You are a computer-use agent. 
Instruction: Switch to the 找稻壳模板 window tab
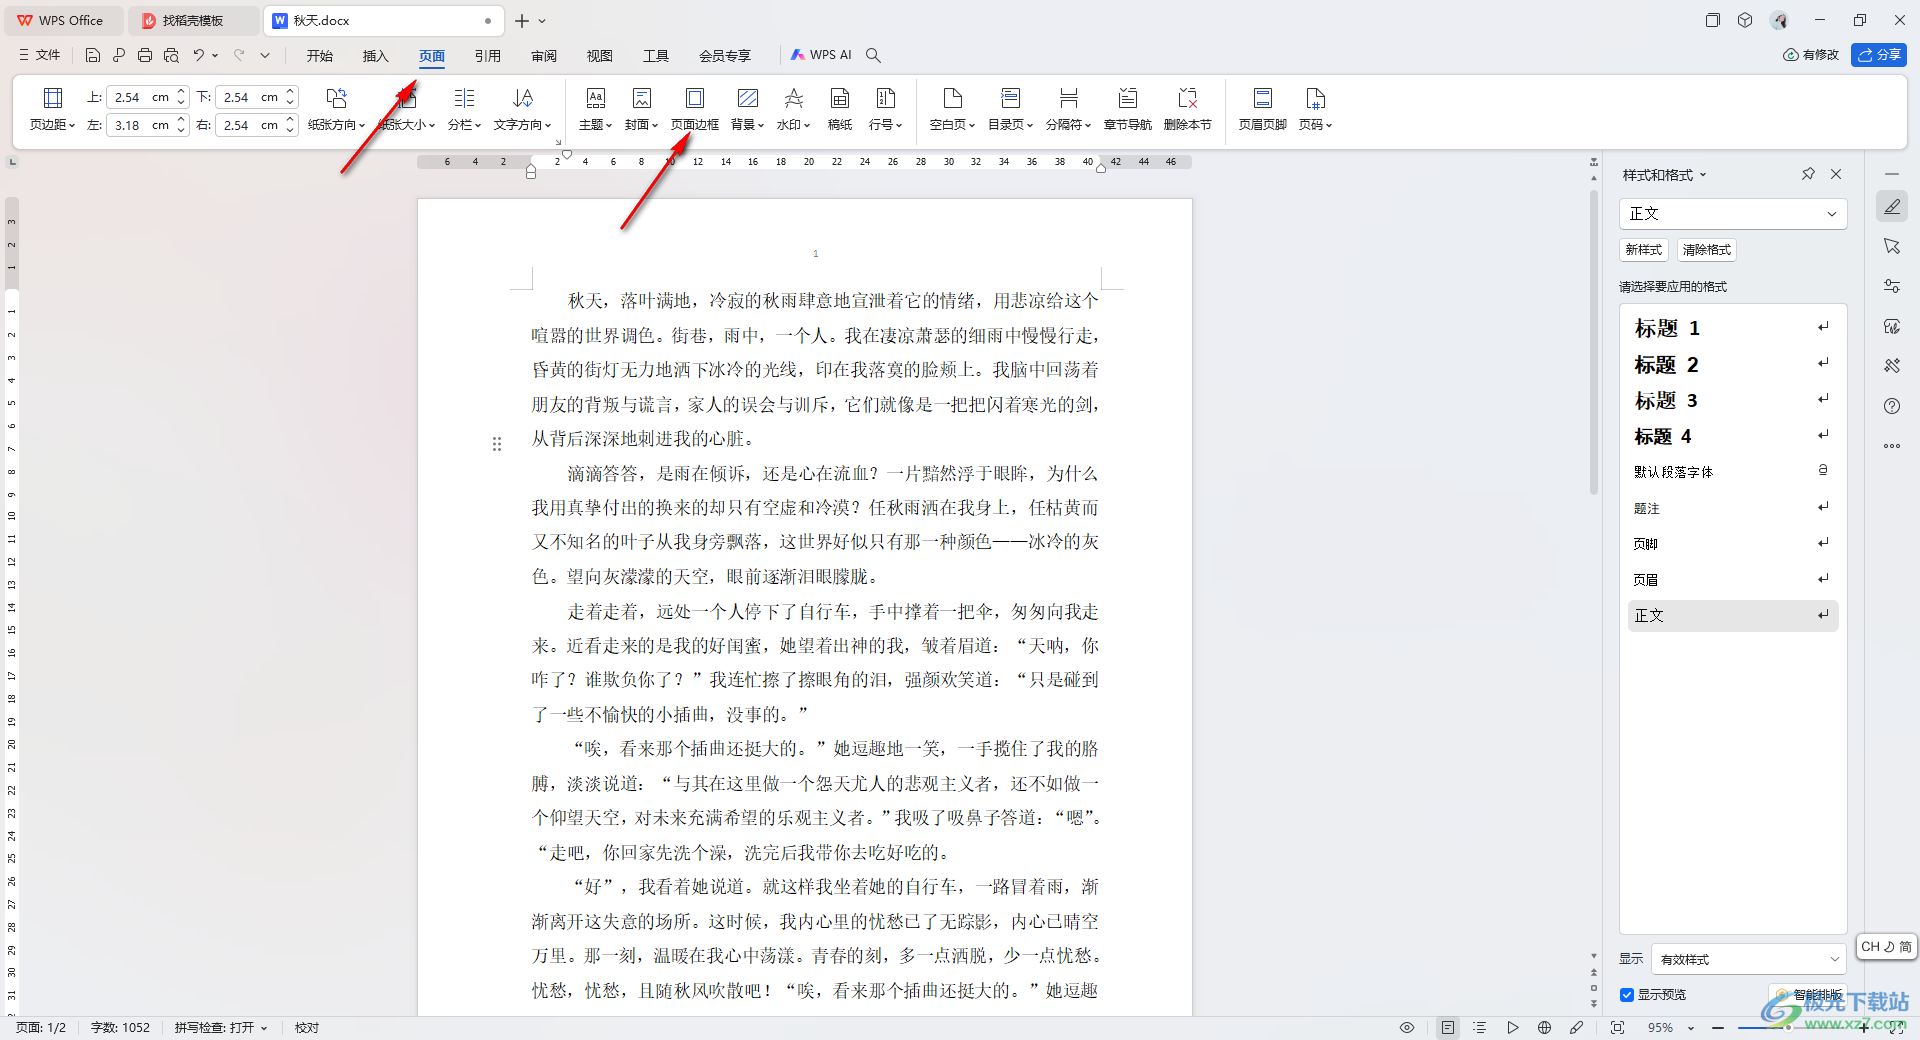pyautogui.click(x=192, y=21)
